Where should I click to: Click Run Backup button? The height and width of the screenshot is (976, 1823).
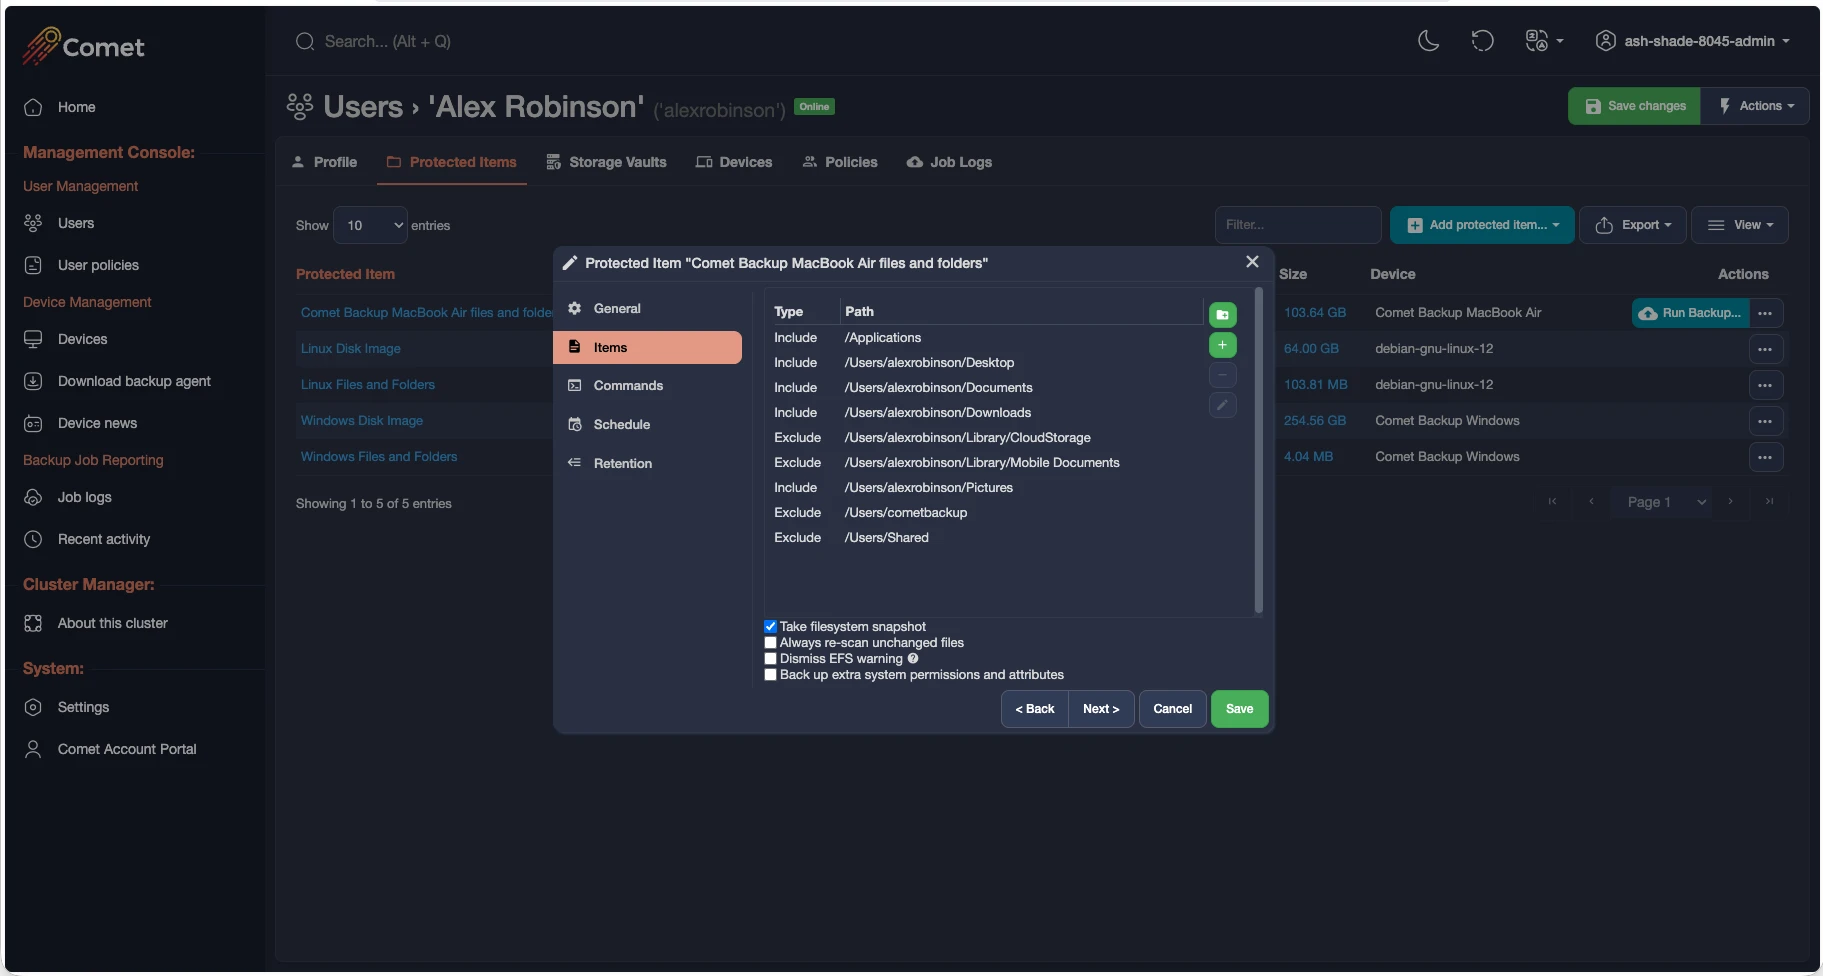(x=1690, y=313)
